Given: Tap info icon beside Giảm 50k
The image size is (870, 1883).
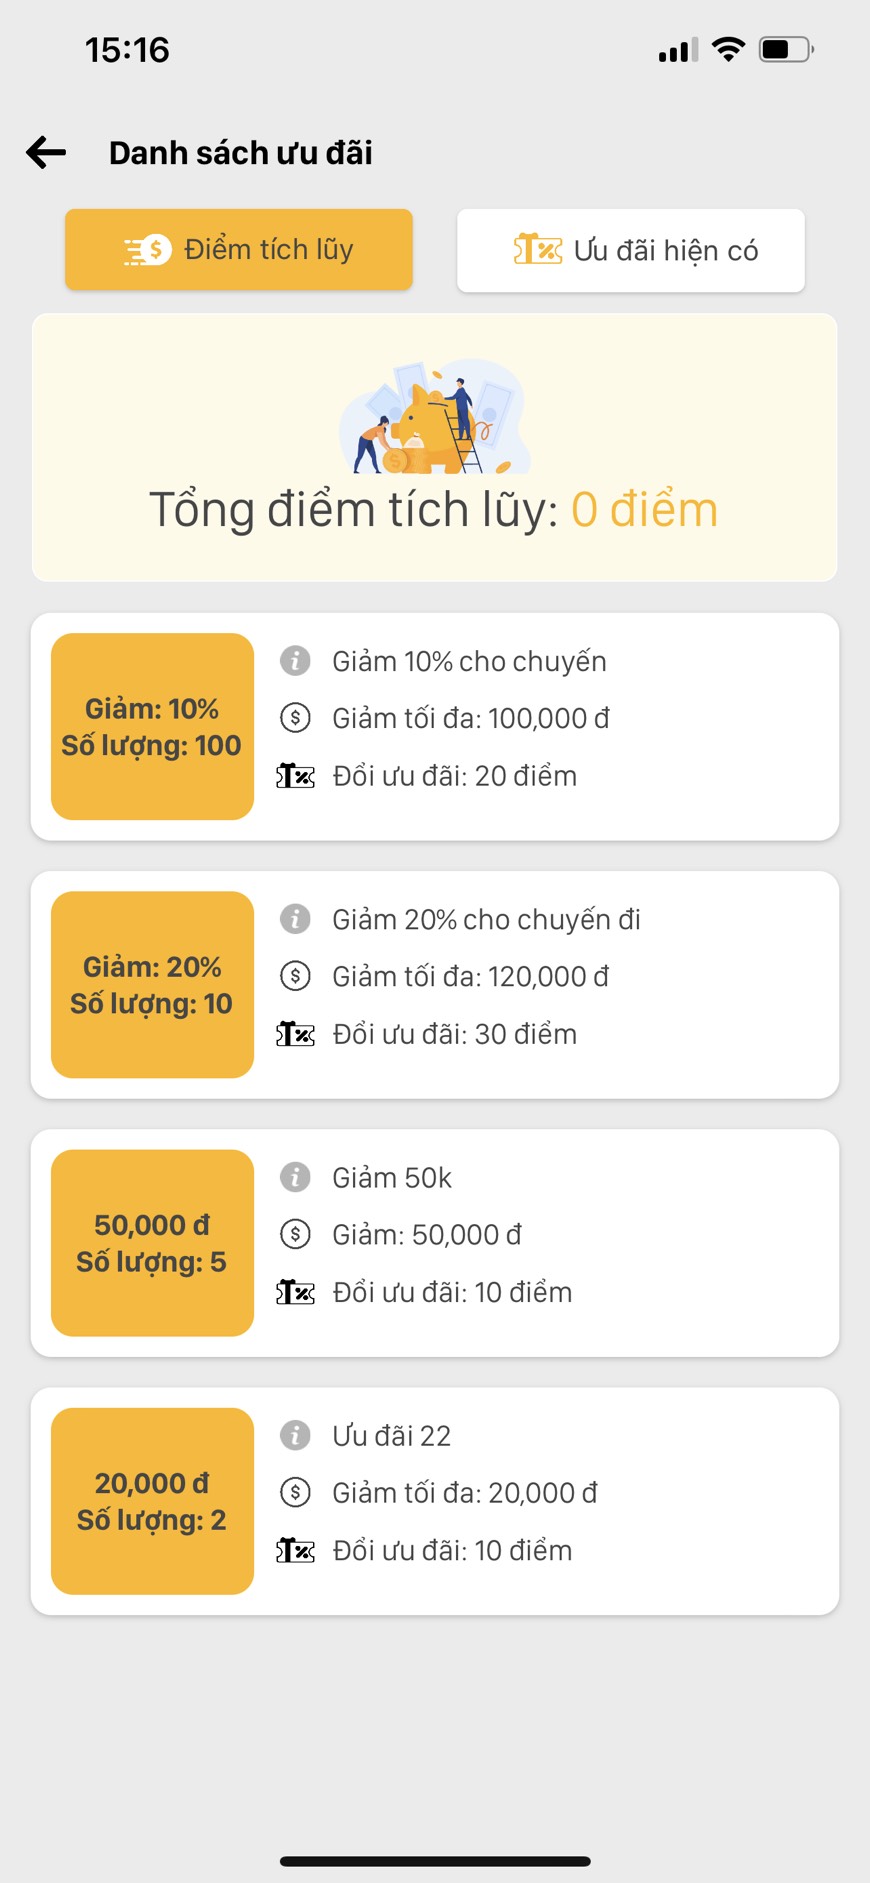Looking at the screenshot, I should click(295, 1177).
